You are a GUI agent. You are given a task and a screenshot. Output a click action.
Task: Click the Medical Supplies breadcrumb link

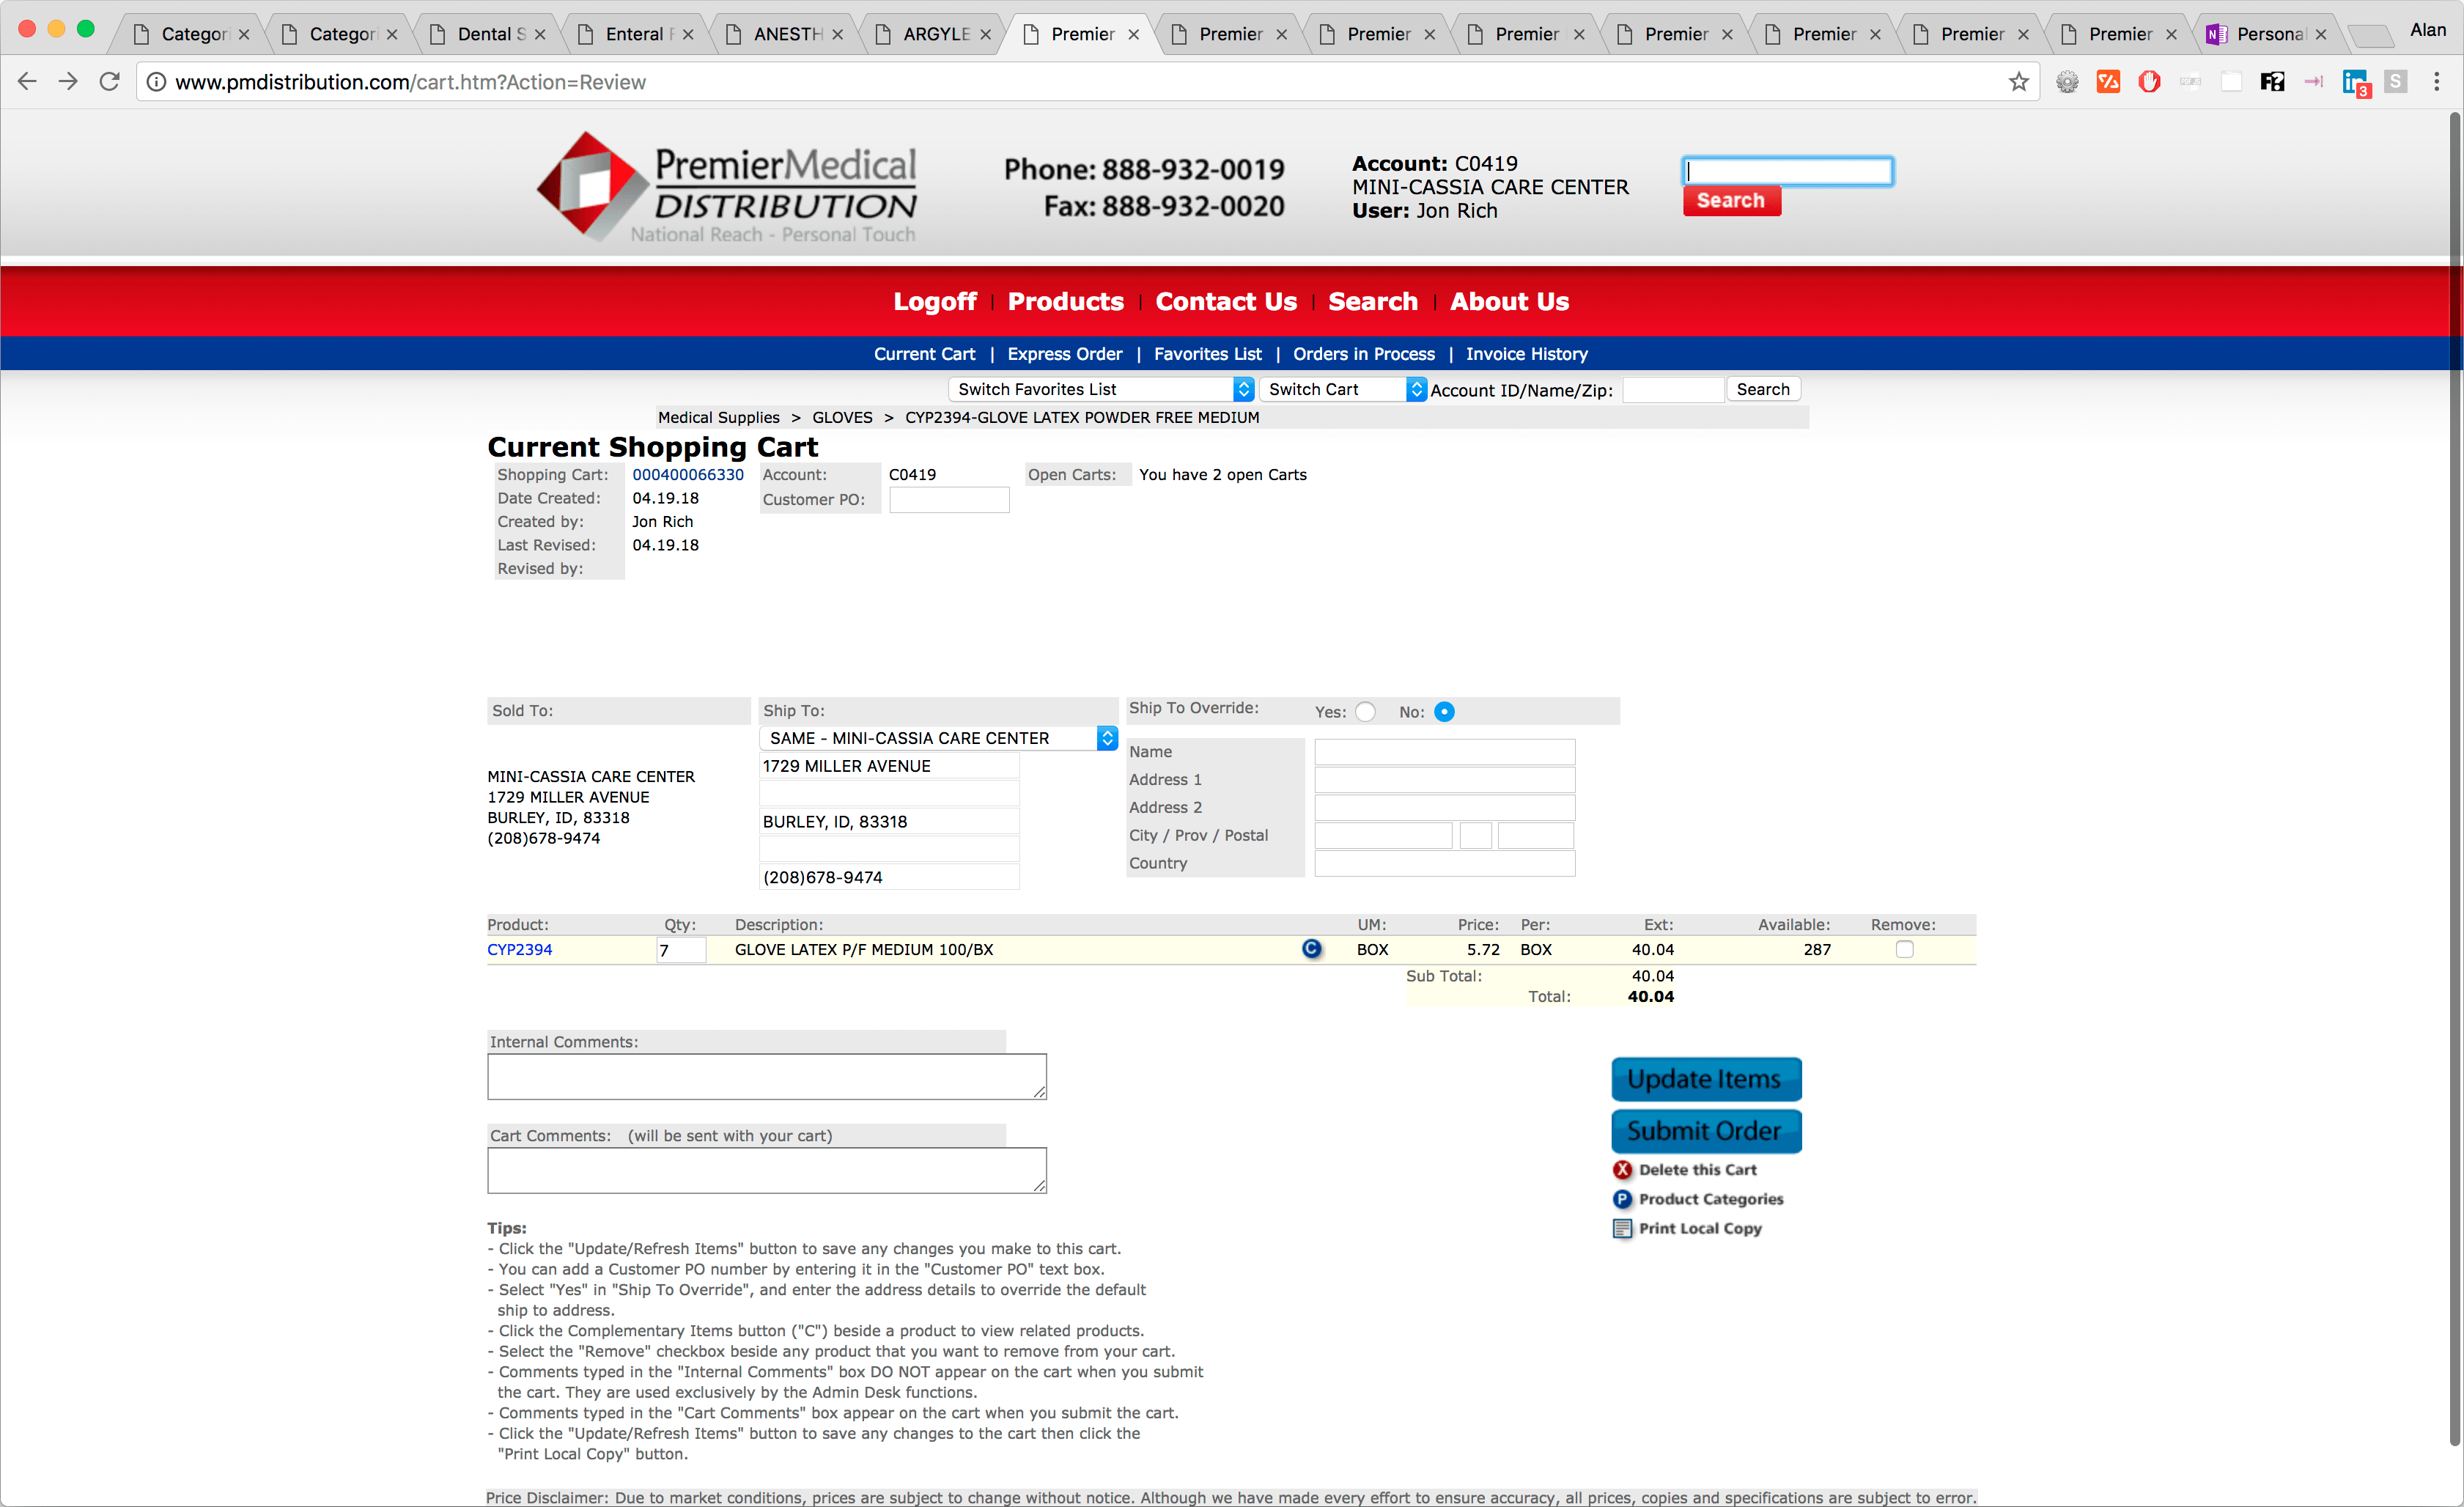(718, 417)
